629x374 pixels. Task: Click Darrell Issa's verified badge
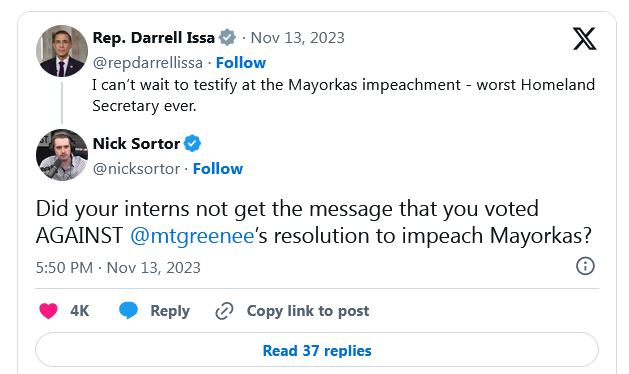[227, 38]
